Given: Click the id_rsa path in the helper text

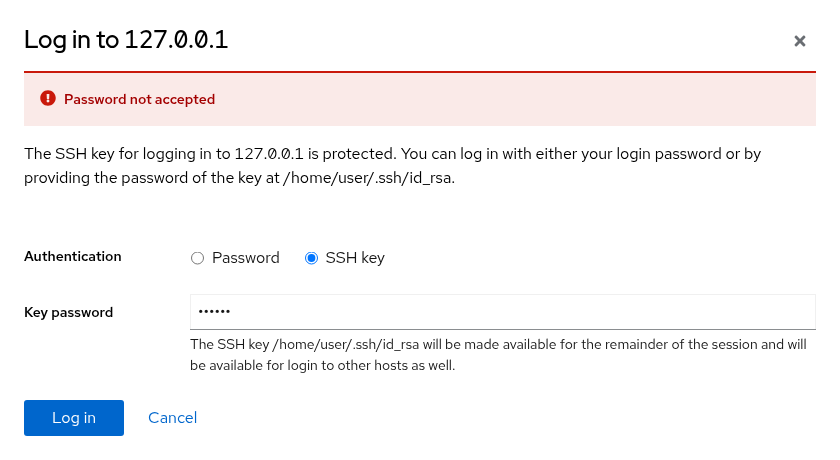Looking at the screenshot, I should 346,344.
